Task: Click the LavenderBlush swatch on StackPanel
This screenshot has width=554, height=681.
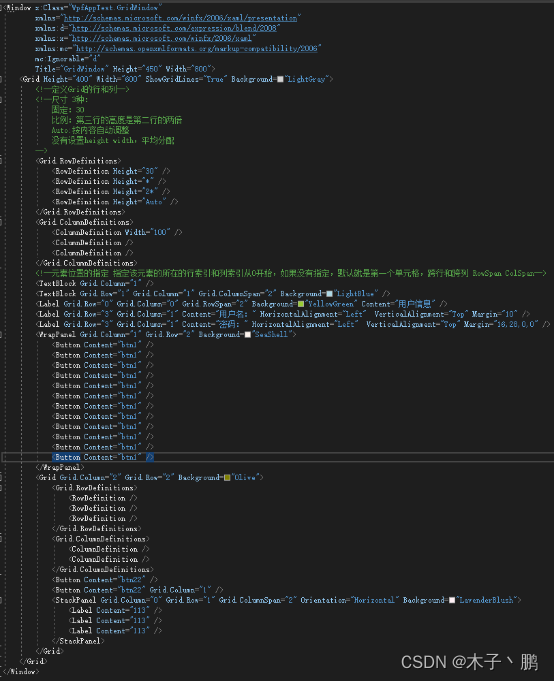Action: (452, 600)
